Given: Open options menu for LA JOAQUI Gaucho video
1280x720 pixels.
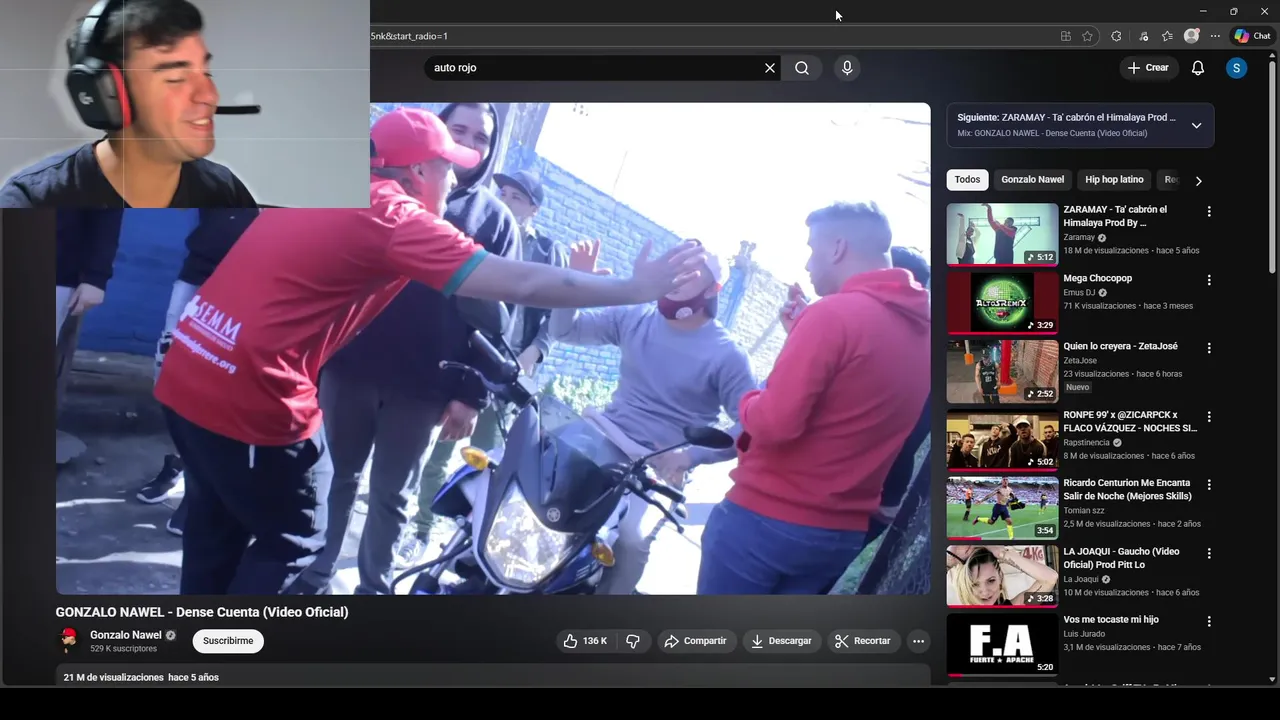Looking at the screenshot, I should 1209,553.
